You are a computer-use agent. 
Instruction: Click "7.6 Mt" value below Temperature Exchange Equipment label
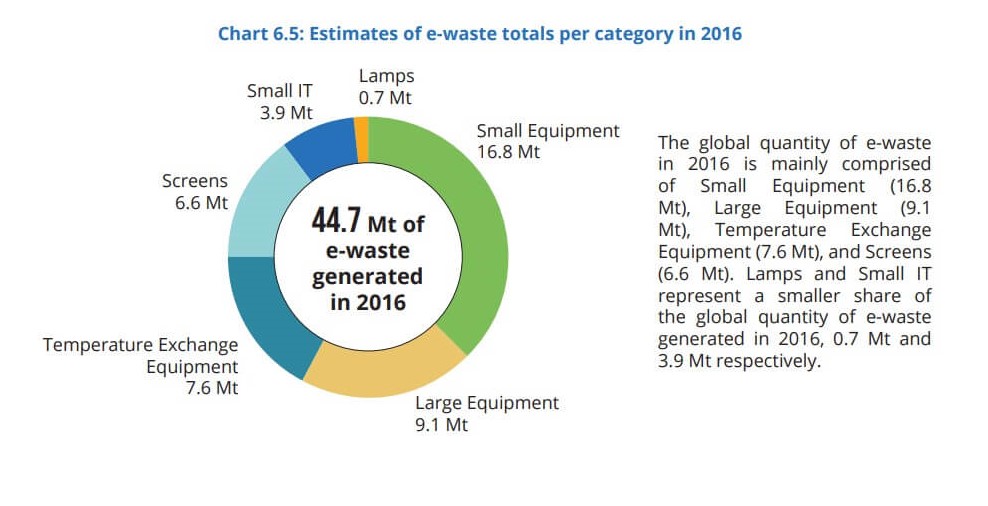pos(211,388)
